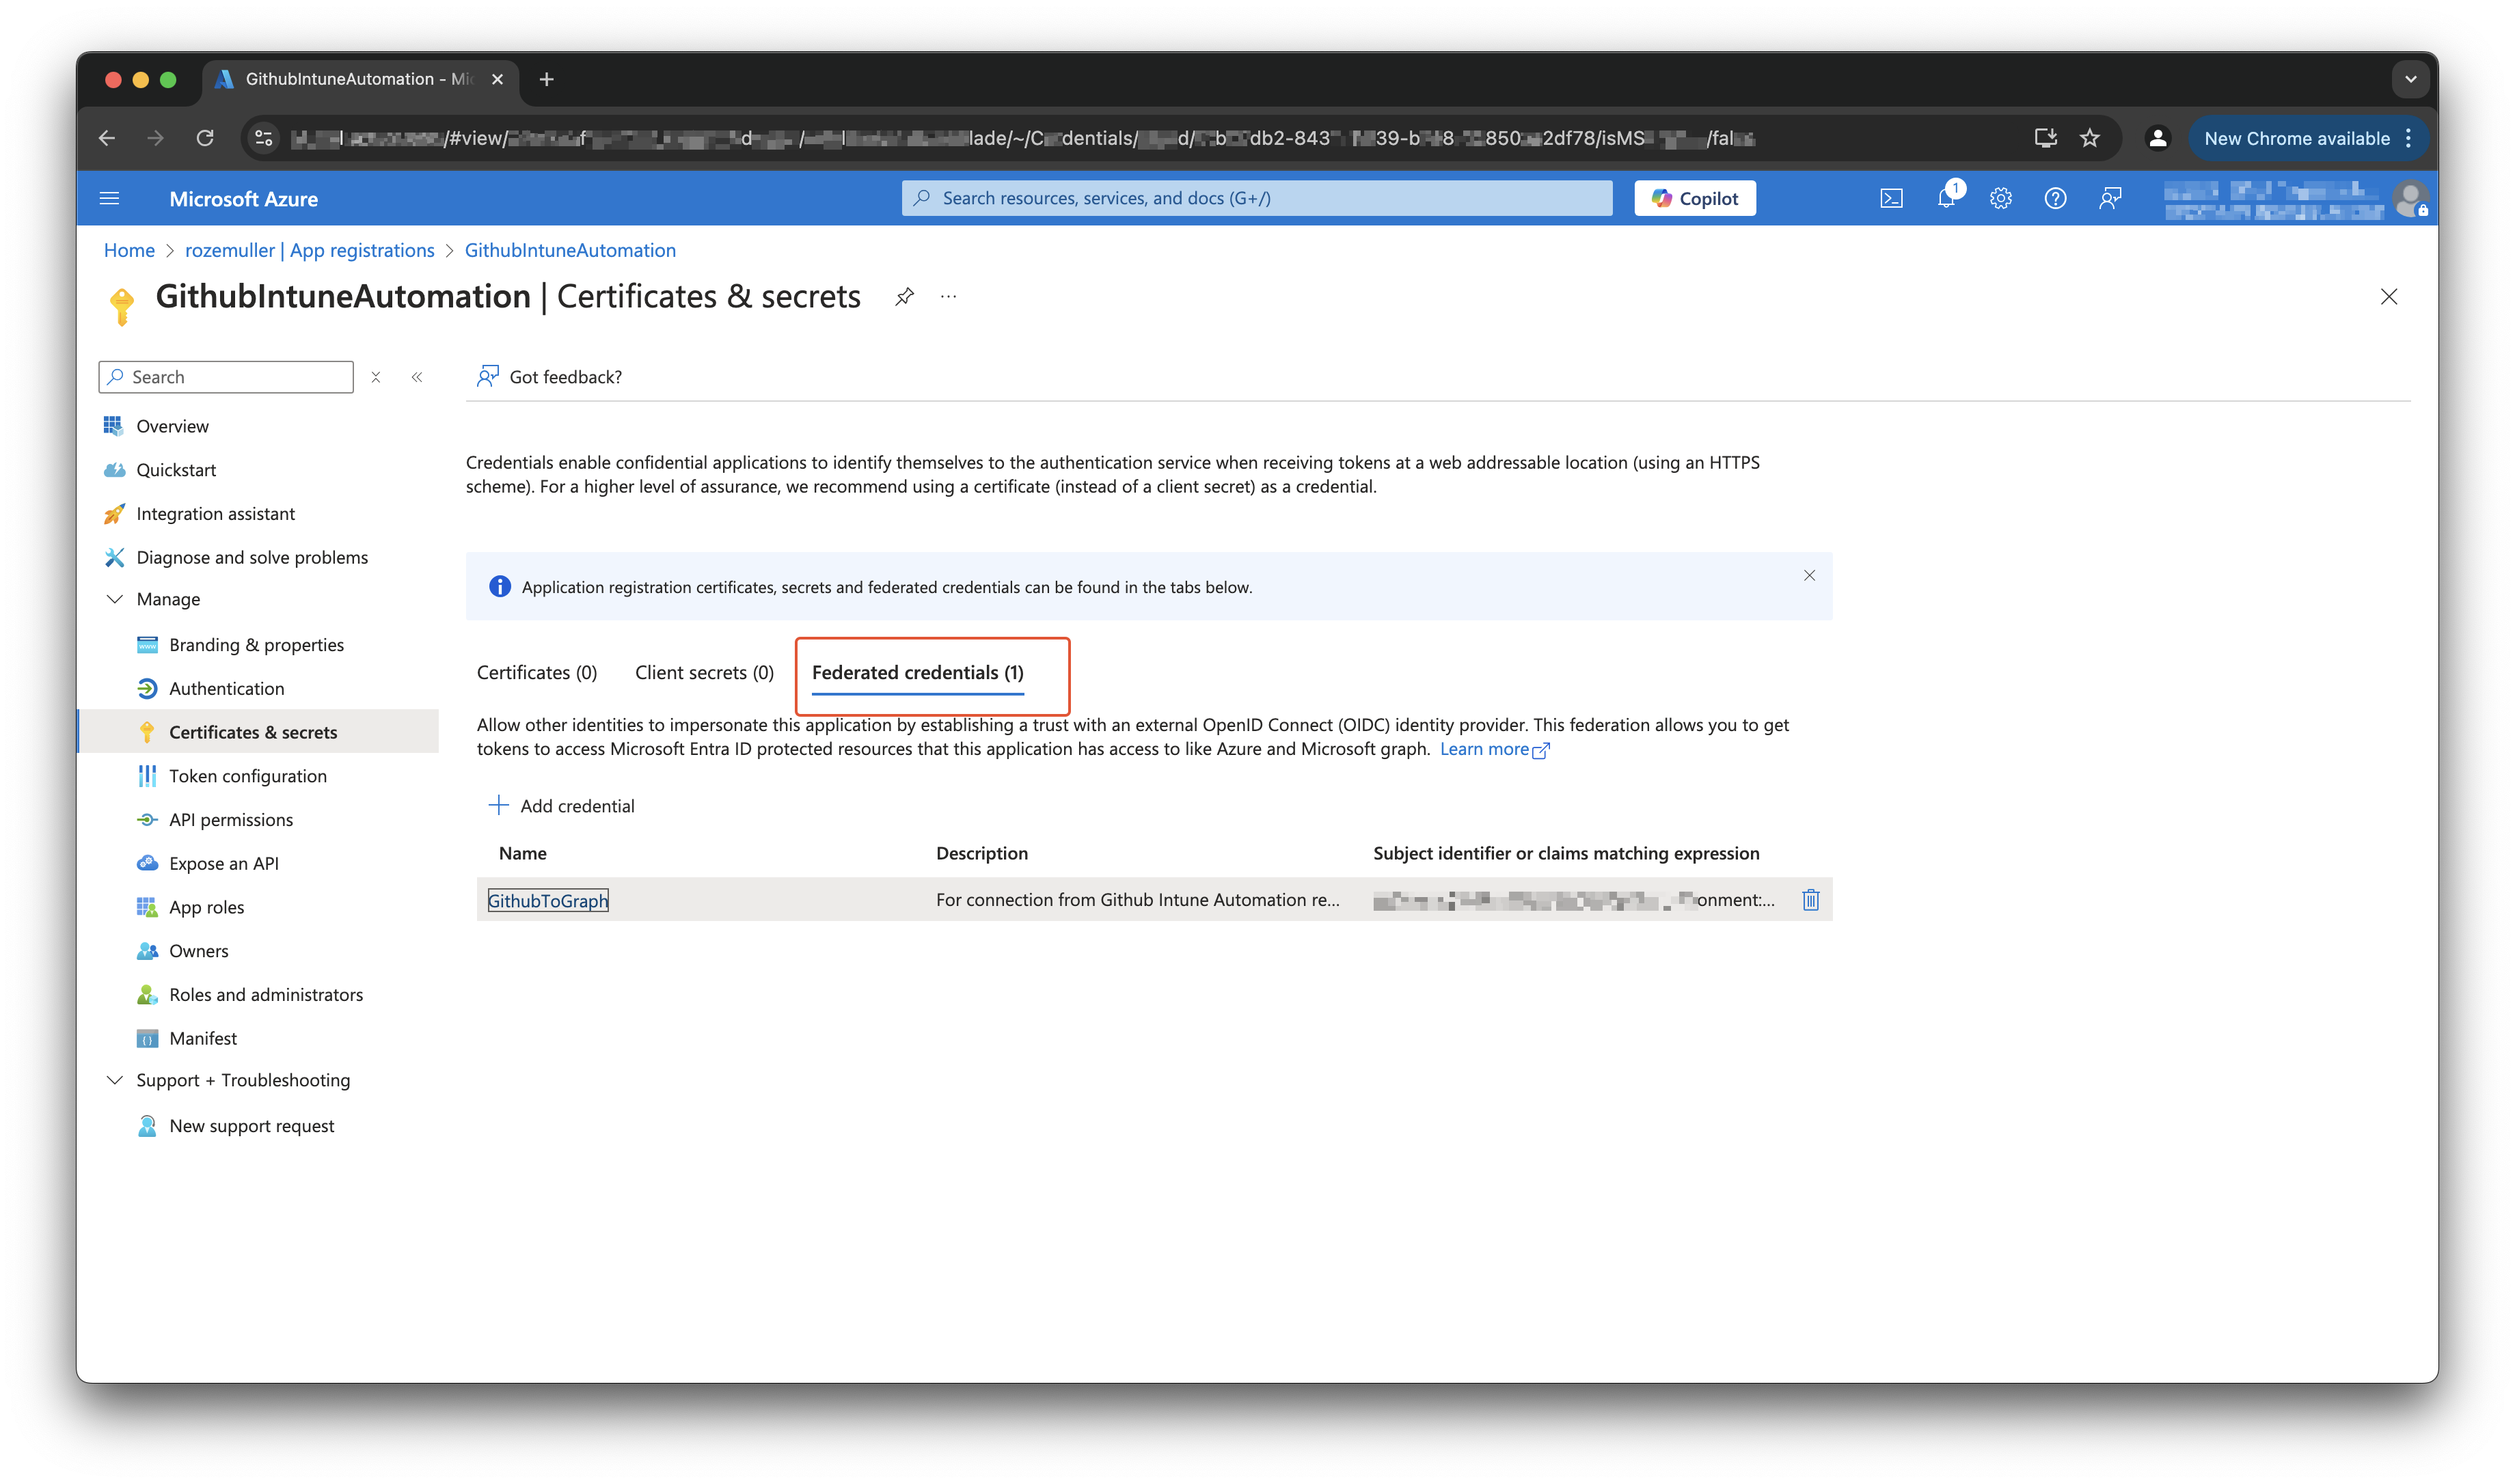Open the Manifest page
Image resolution: width=2515 pixels, height=1484 pixels.
click(203, 1038)
